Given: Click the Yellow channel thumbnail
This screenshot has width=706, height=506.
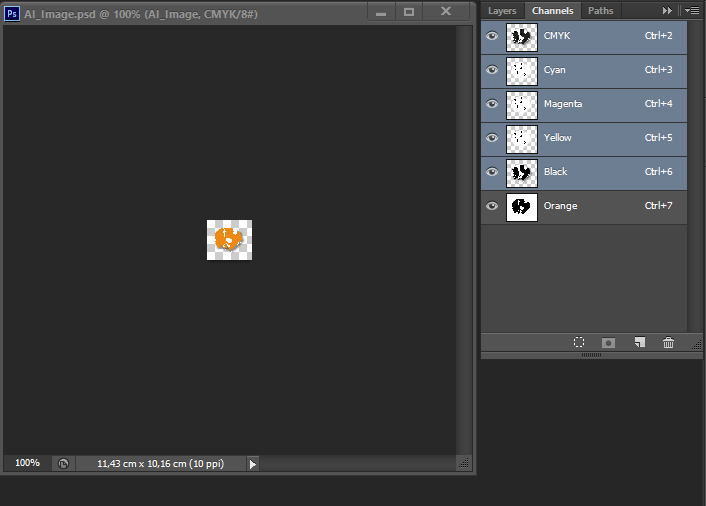Looking at the screenshot, I should [522, 139].
